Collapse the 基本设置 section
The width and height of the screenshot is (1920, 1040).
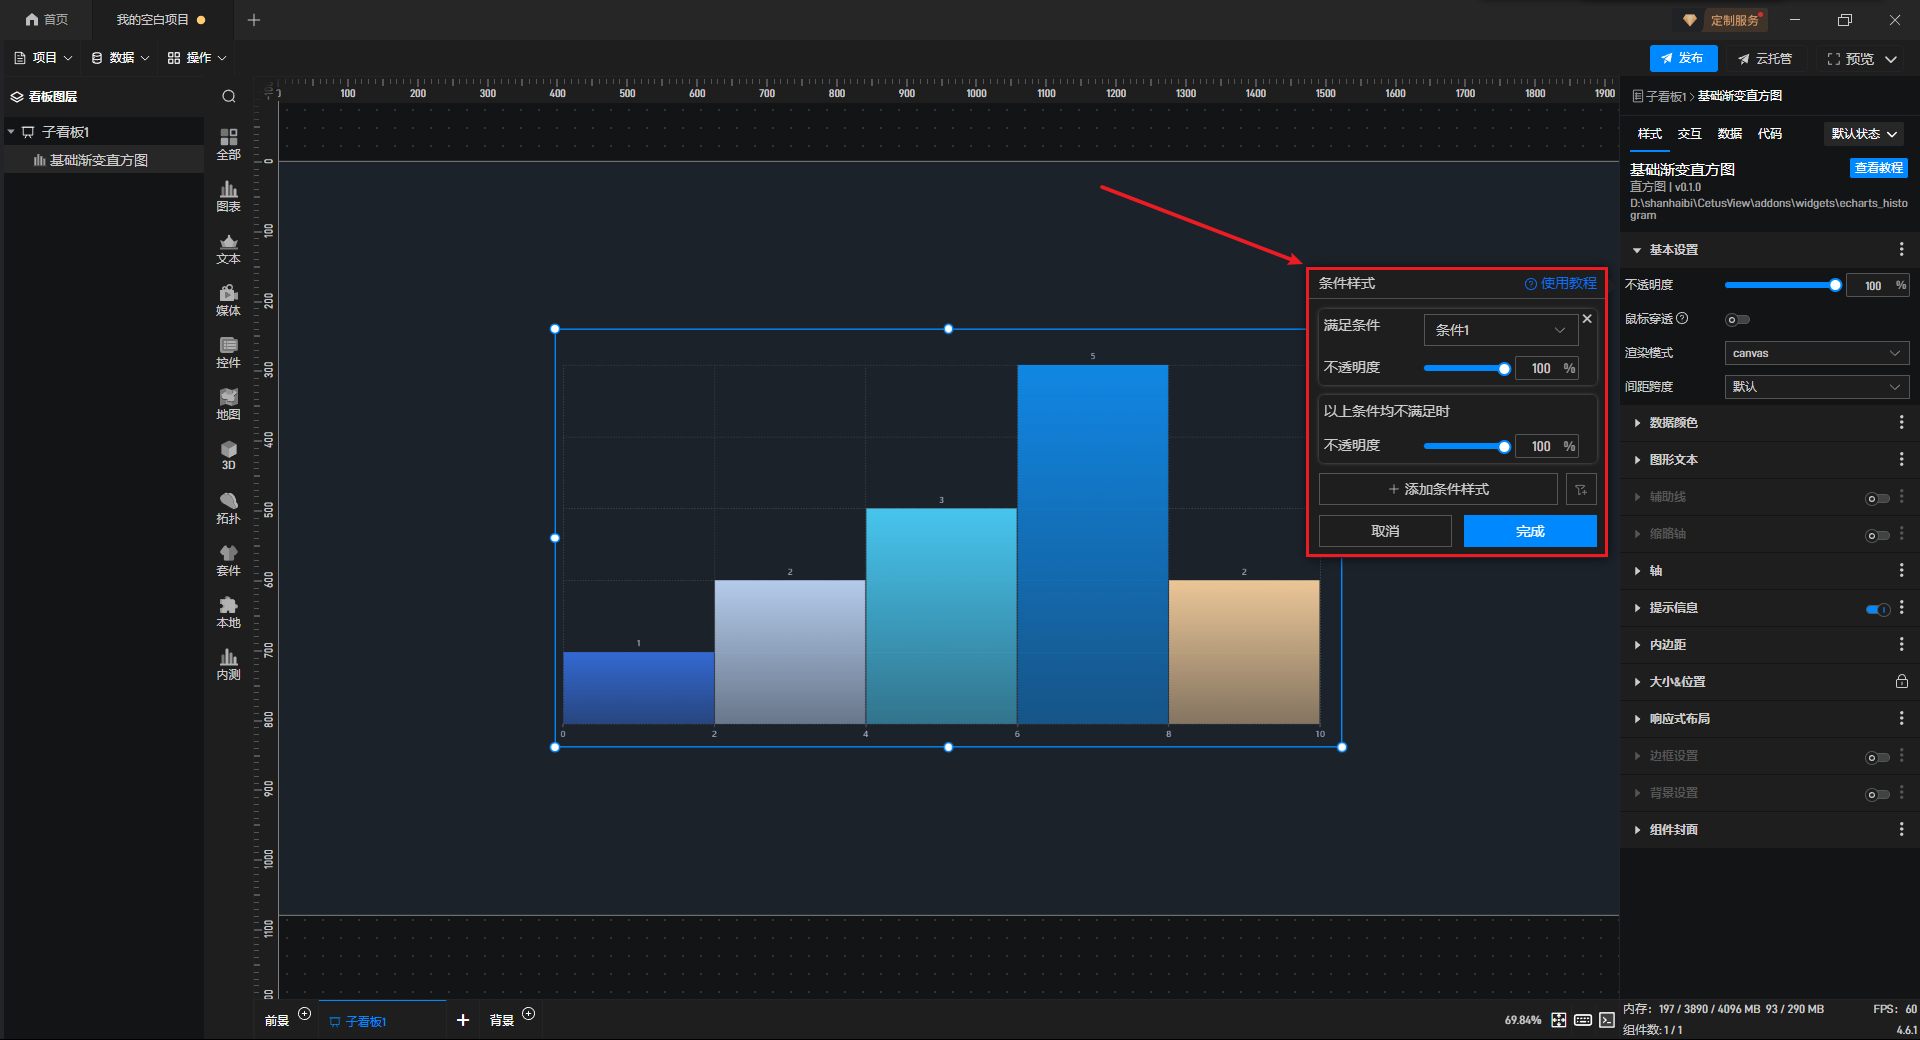(x=1637, y=250)
